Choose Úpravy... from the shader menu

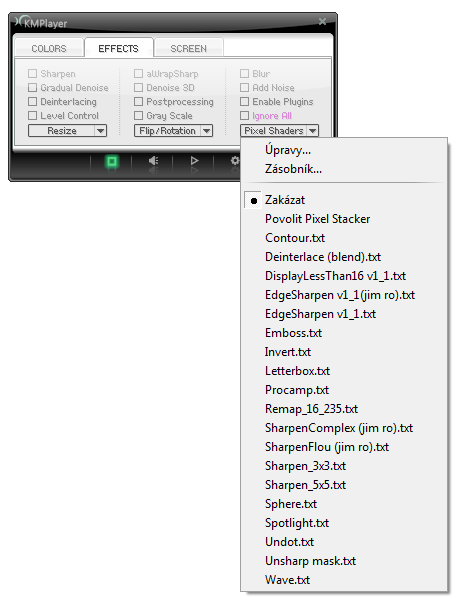pos(344,150)
